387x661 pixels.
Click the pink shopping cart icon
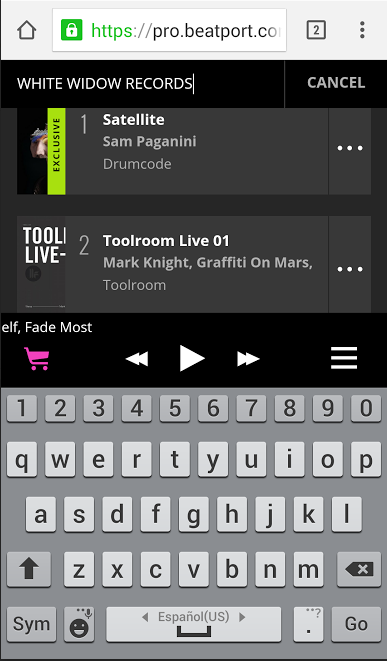pyautogui.click(x=37, y=359)
